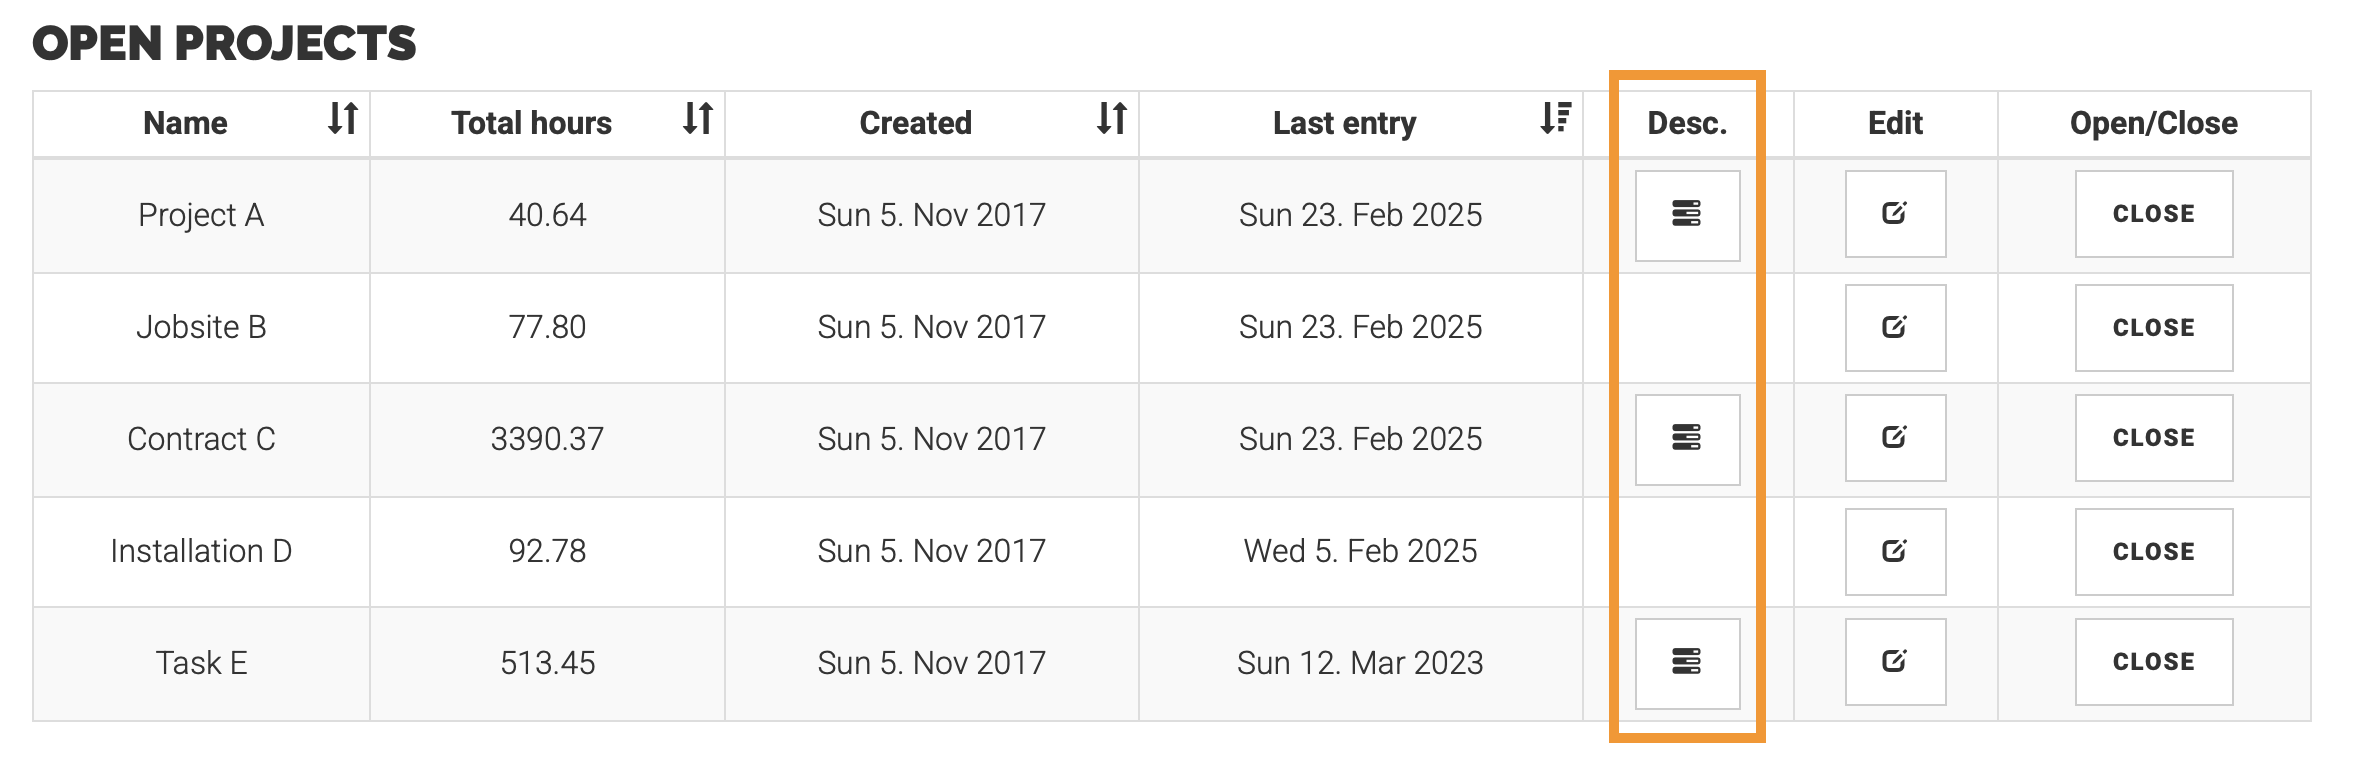
Task: Edit the Contract C entry
Action: pyautogui.click(x=1894, y=438)
